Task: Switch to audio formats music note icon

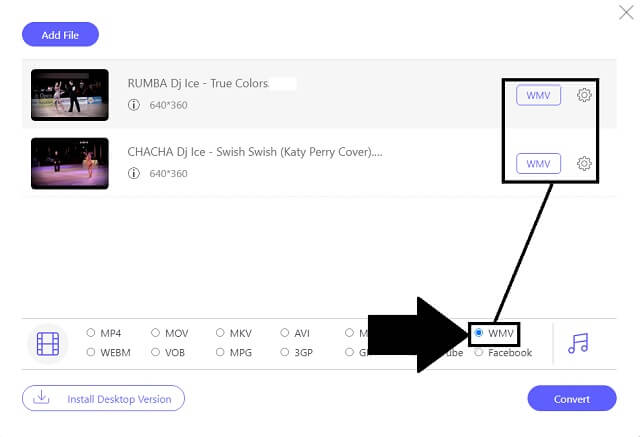Action: 578,343
